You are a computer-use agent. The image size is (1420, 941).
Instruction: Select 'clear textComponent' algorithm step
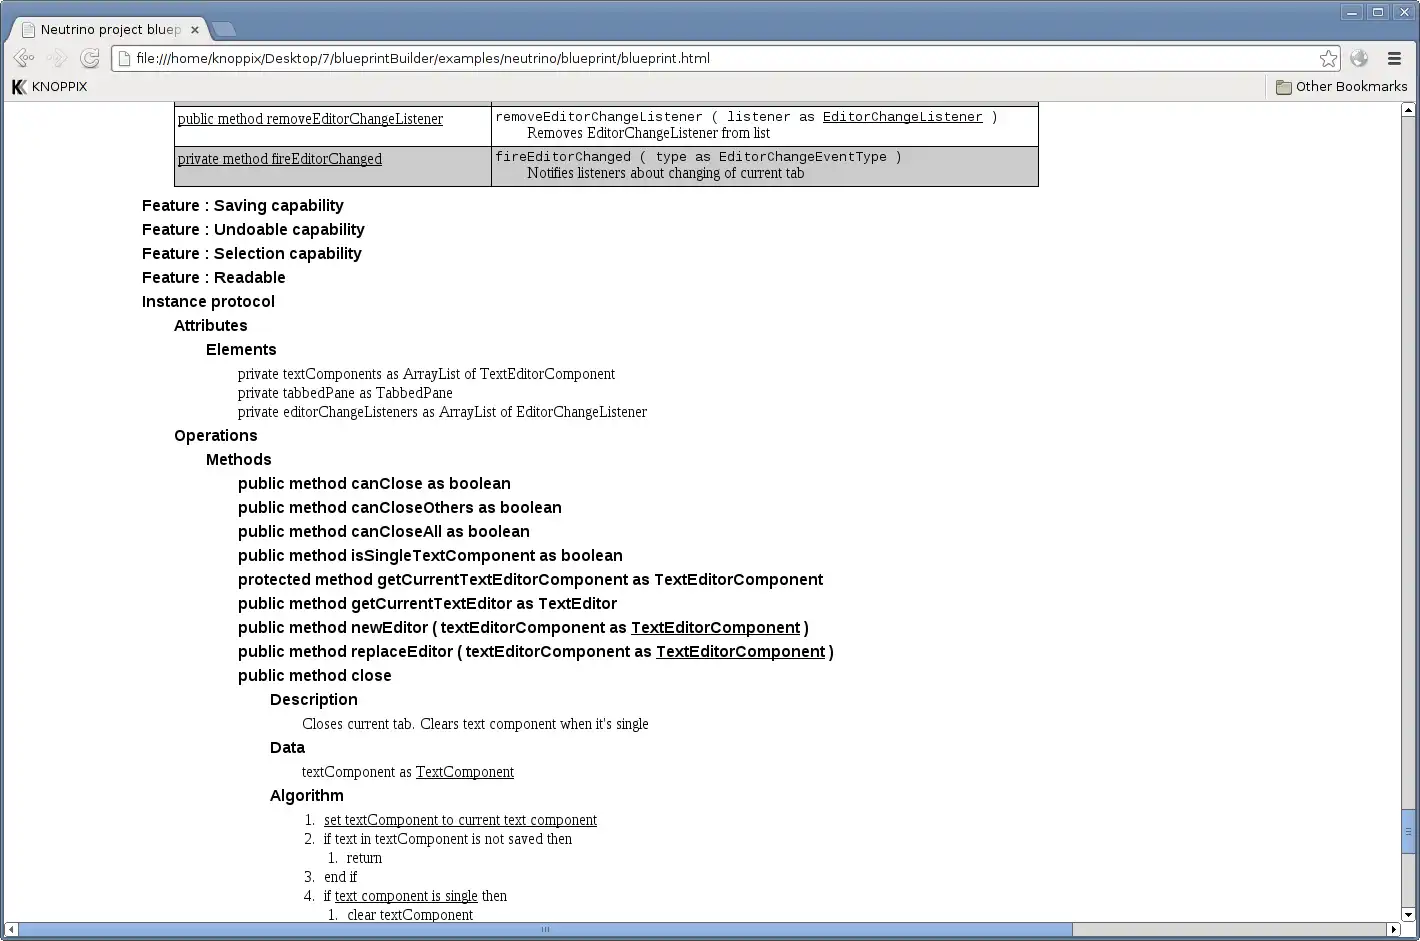pyautogui.click(x=410, y=915)
